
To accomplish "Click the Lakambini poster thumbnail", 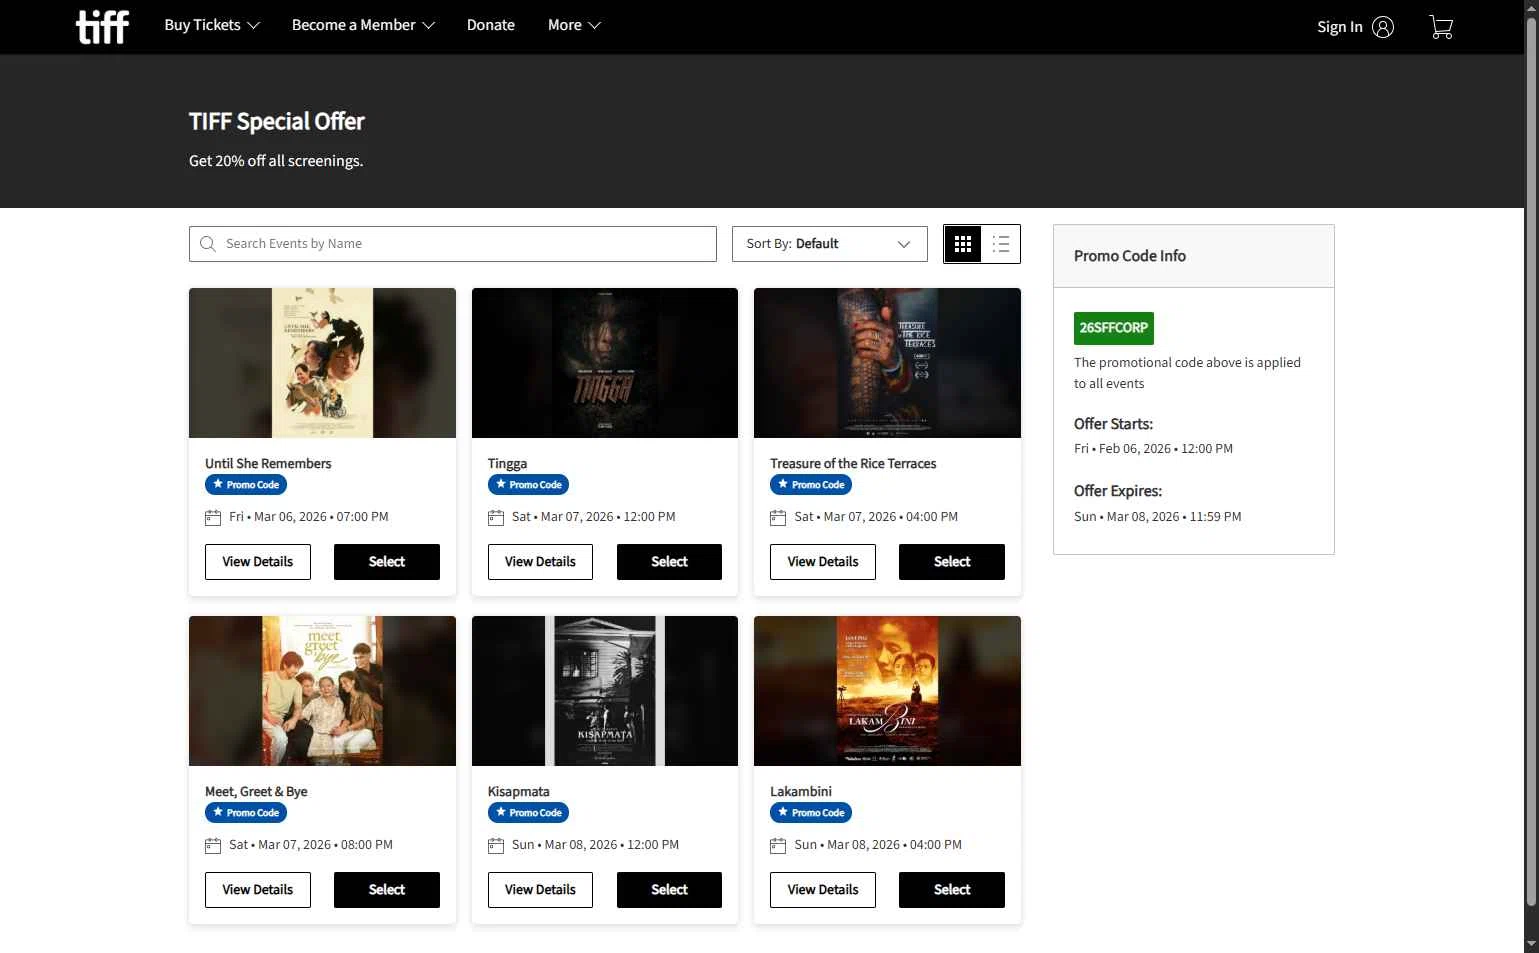I will coord(887,691).
